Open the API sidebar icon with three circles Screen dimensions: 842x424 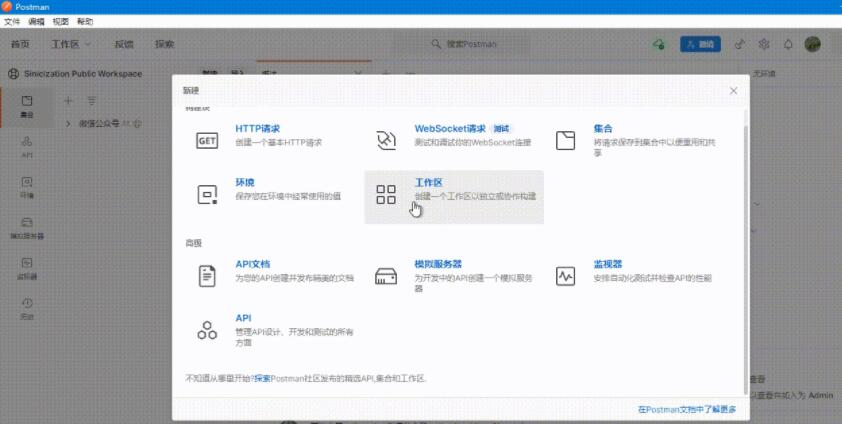(x=27, y=141)
